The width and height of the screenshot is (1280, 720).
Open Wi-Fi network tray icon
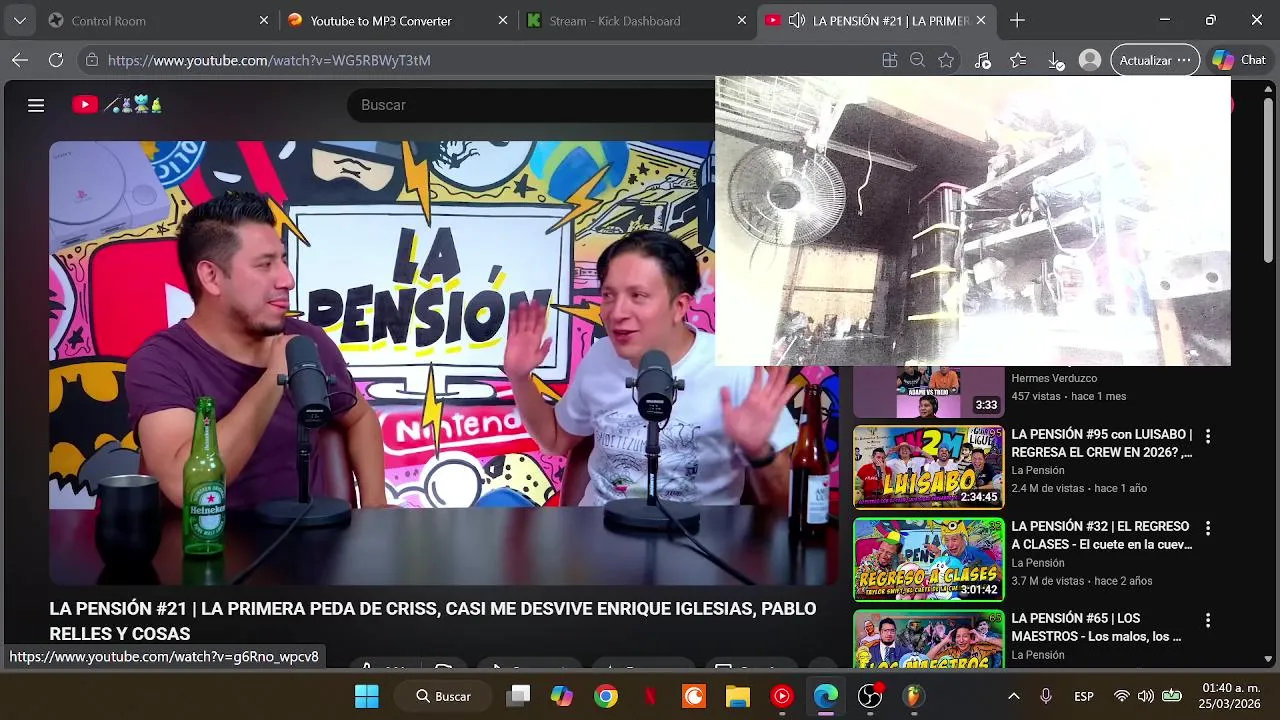[1122, 696]
